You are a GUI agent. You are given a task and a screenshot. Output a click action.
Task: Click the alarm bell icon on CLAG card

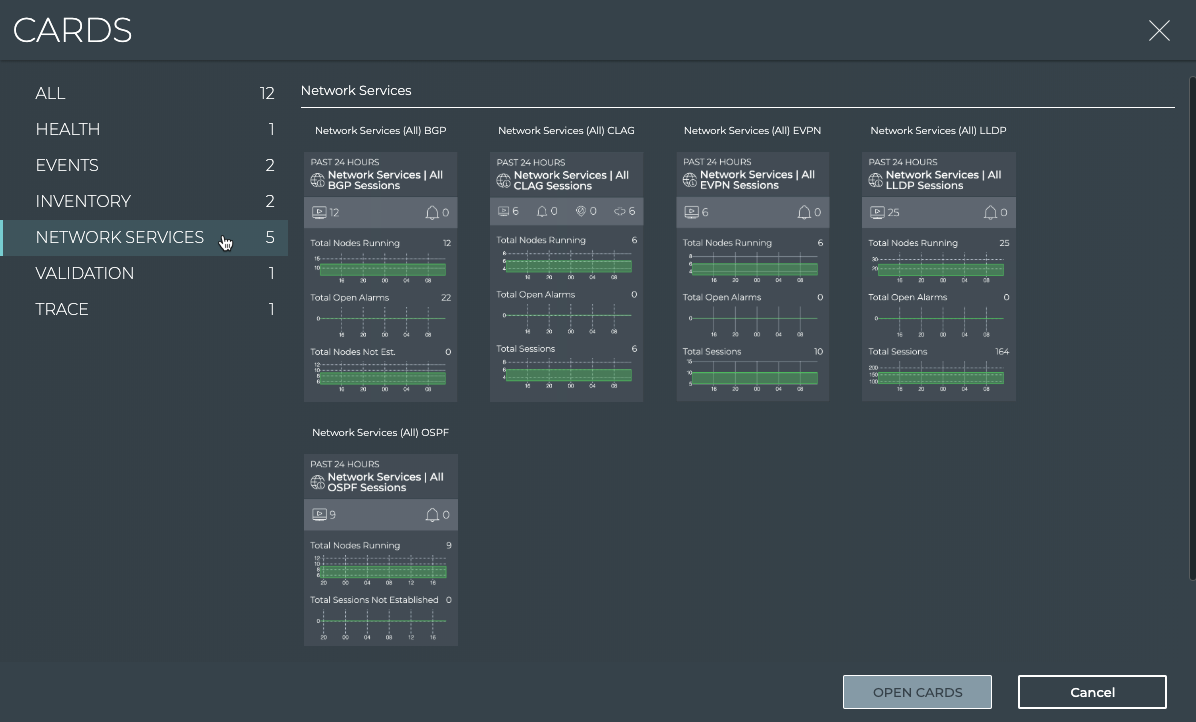pyautogui.click(x=542, y=212)
